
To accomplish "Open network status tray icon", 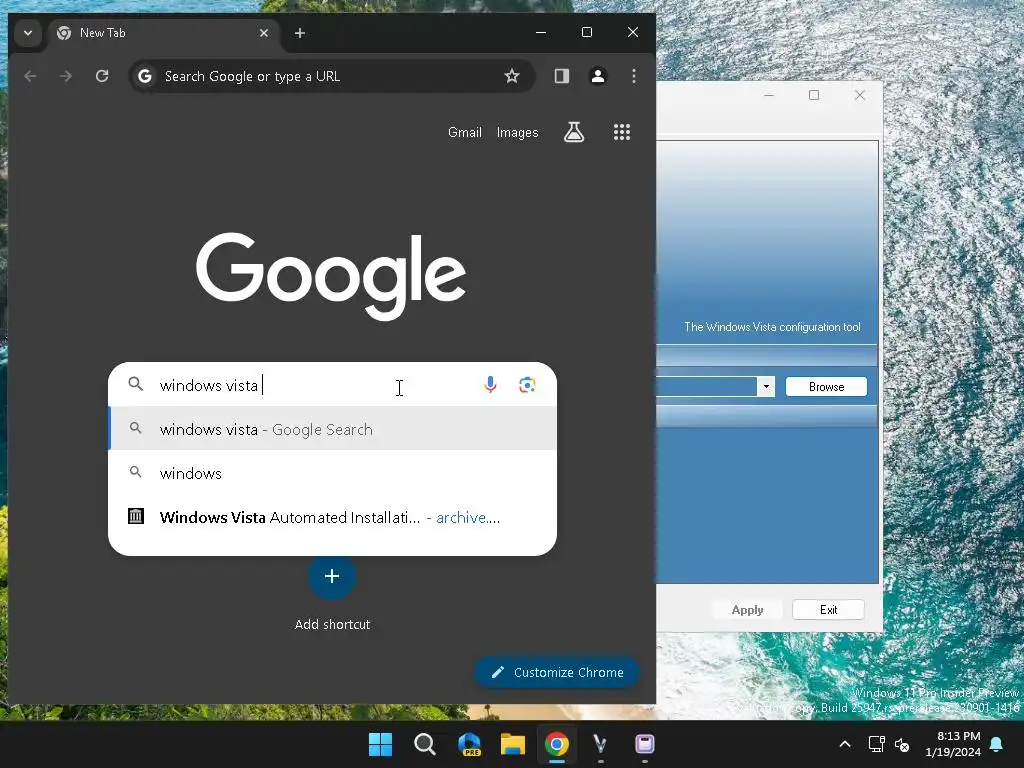I will [876, 744].
